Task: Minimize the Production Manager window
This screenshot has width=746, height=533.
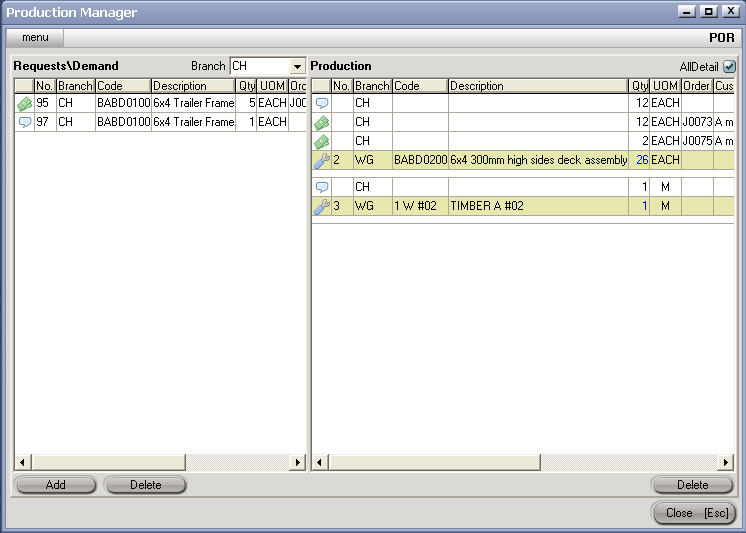Action: [686, 11]
